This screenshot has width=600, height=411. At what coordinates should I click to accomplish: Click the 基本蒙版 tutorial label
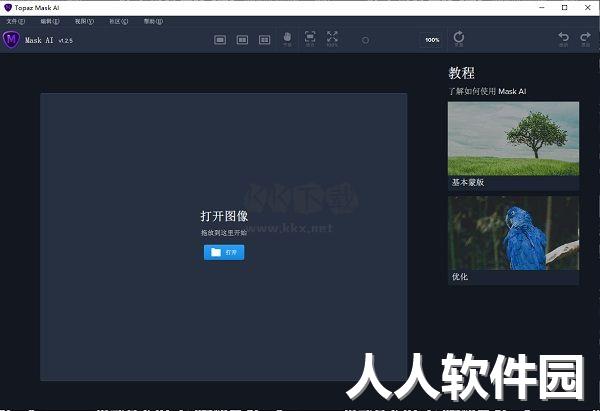click(x=468, y=183)
